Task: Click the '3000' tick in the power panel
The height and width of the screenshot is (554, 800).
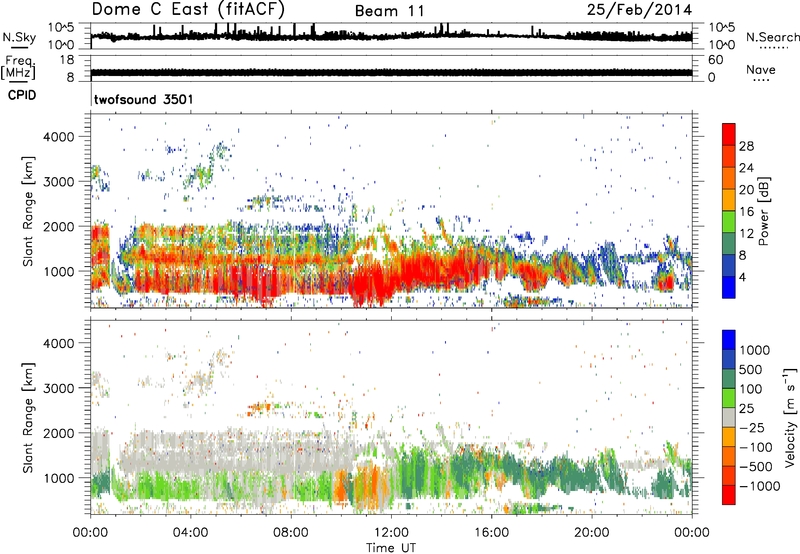Action: coord(59,182)
